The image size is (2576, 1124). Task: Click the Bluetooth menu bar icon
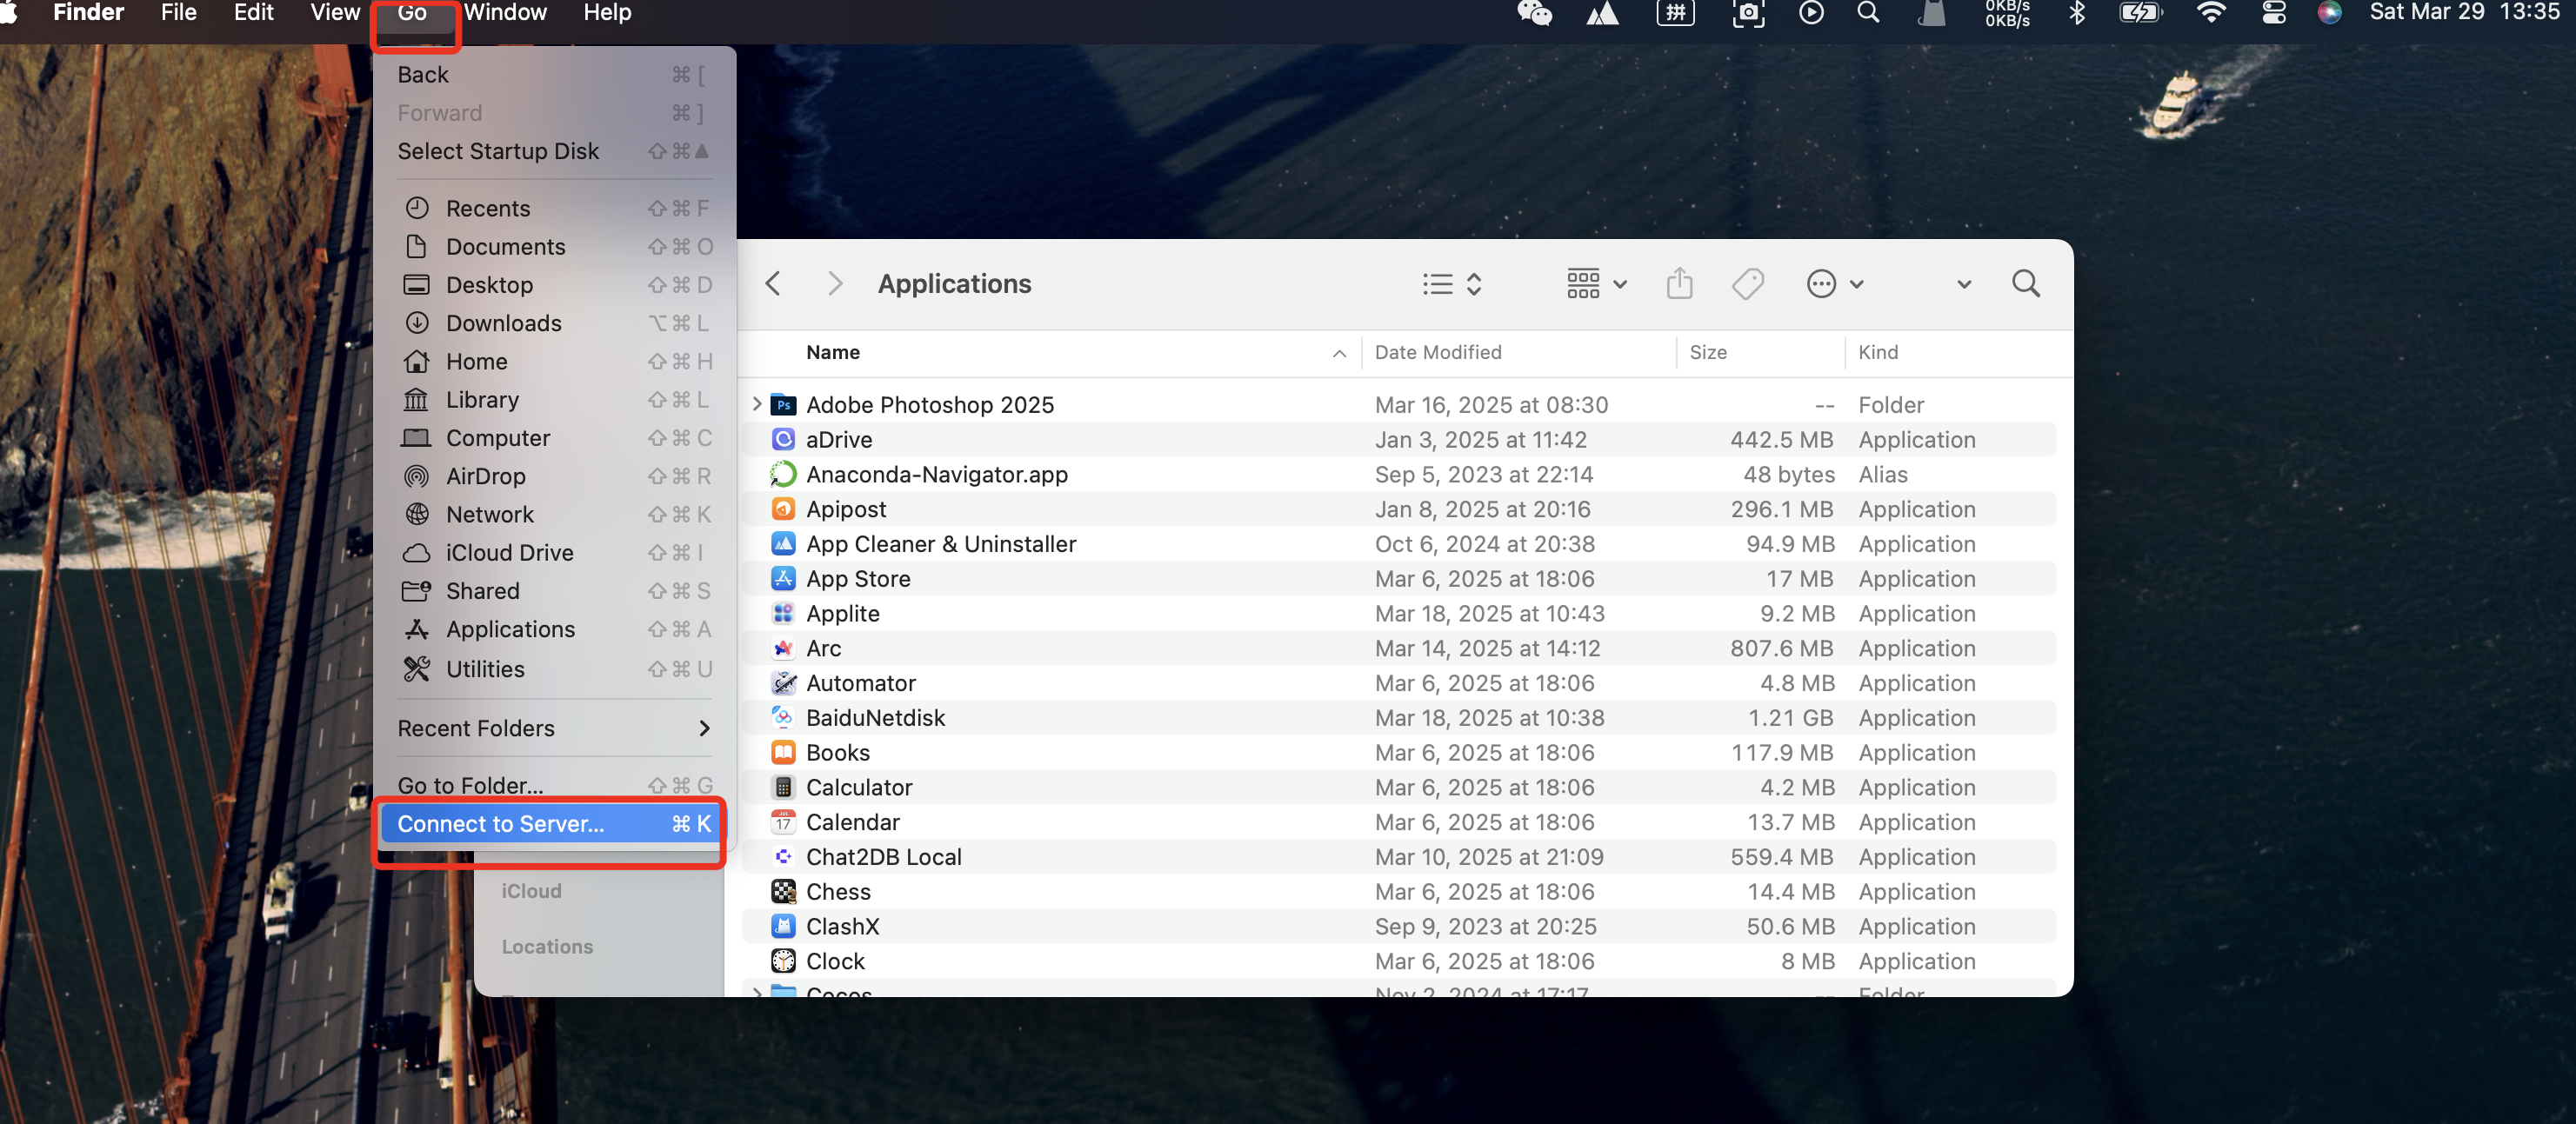point(2076,13)
